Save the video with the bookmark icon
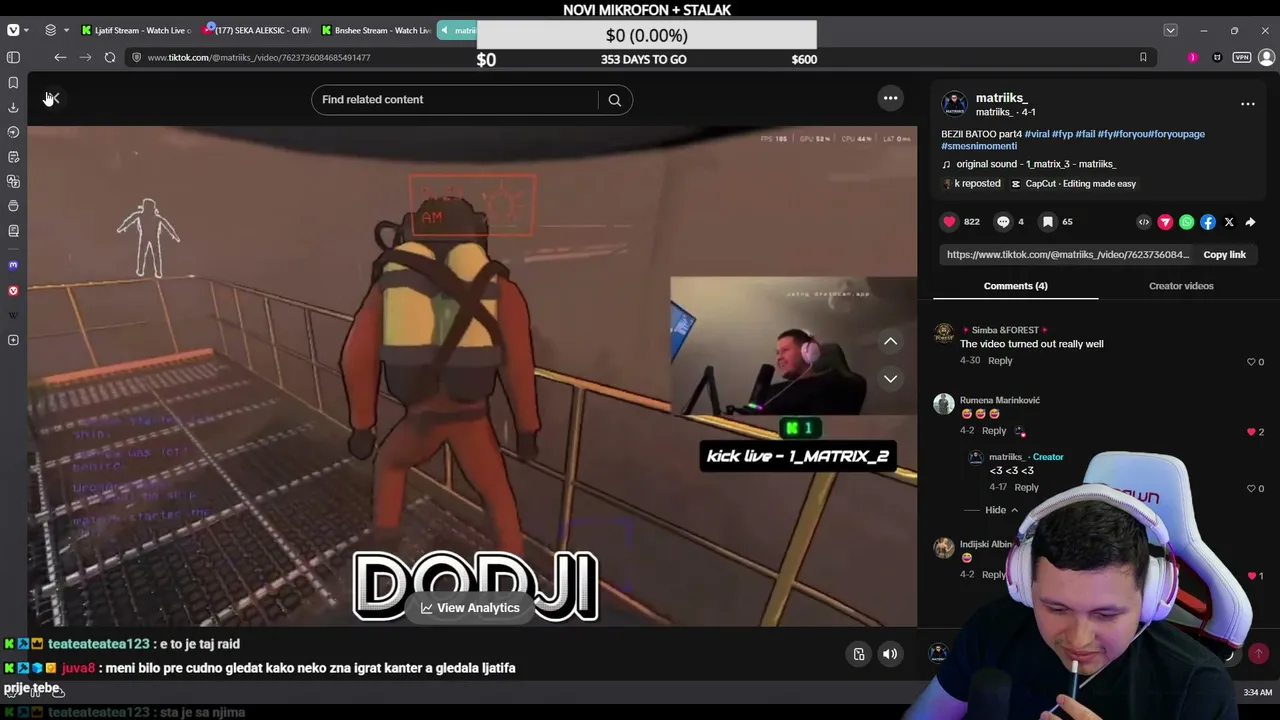 coord(1047,222)
